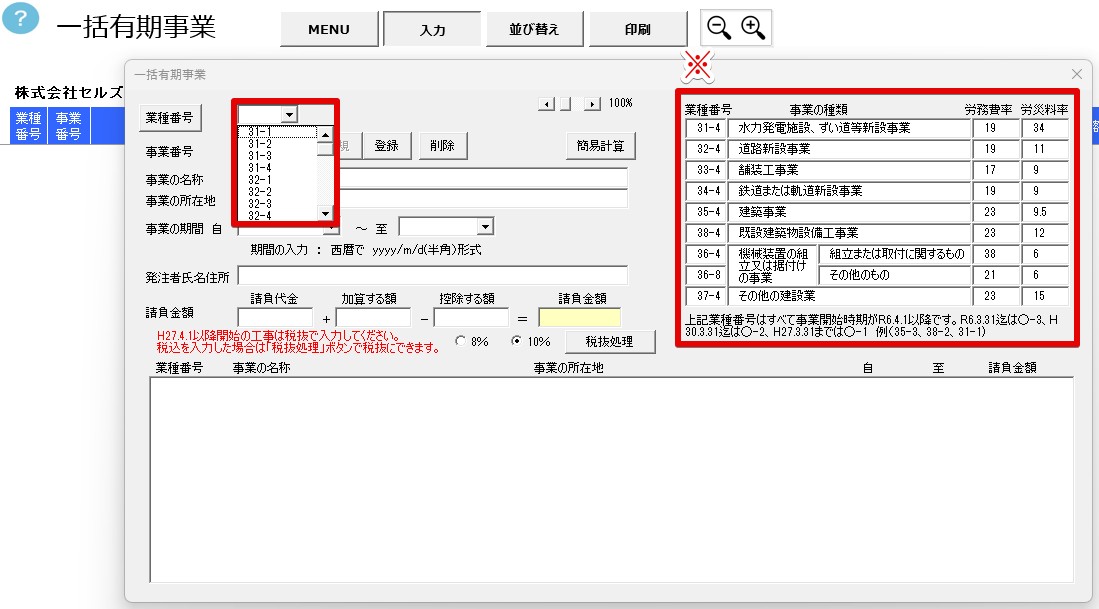
Task: Click the 鉄道または軌道新設事業 cell
Action: point(850,191)
